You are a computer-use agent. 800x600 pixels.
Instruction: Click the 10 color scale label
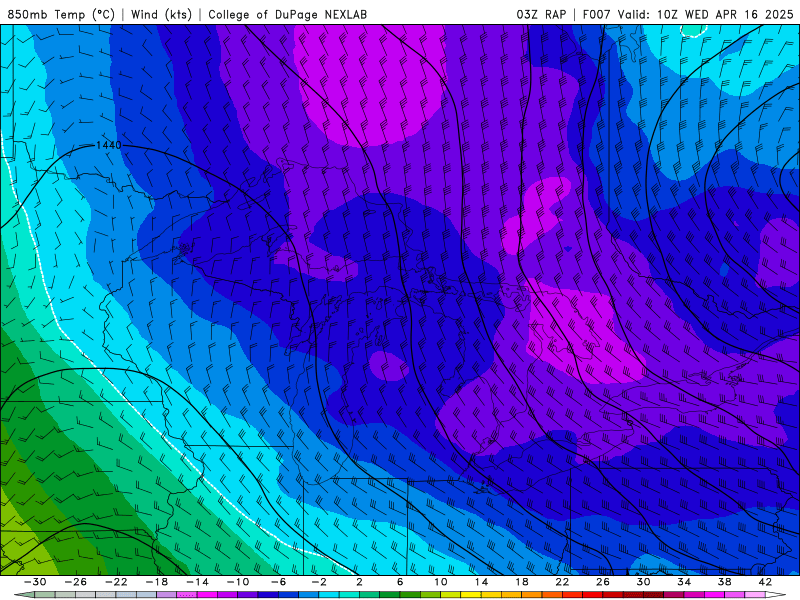tap(441, 582)
